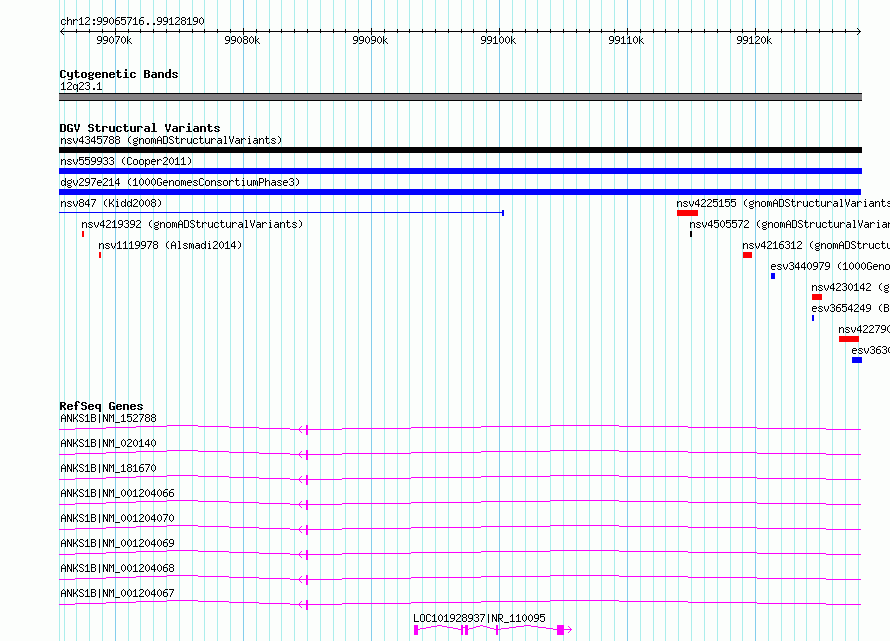
Task: Select the exon marker on NM_020140 transcript
Action: click(x=307, y=455)
